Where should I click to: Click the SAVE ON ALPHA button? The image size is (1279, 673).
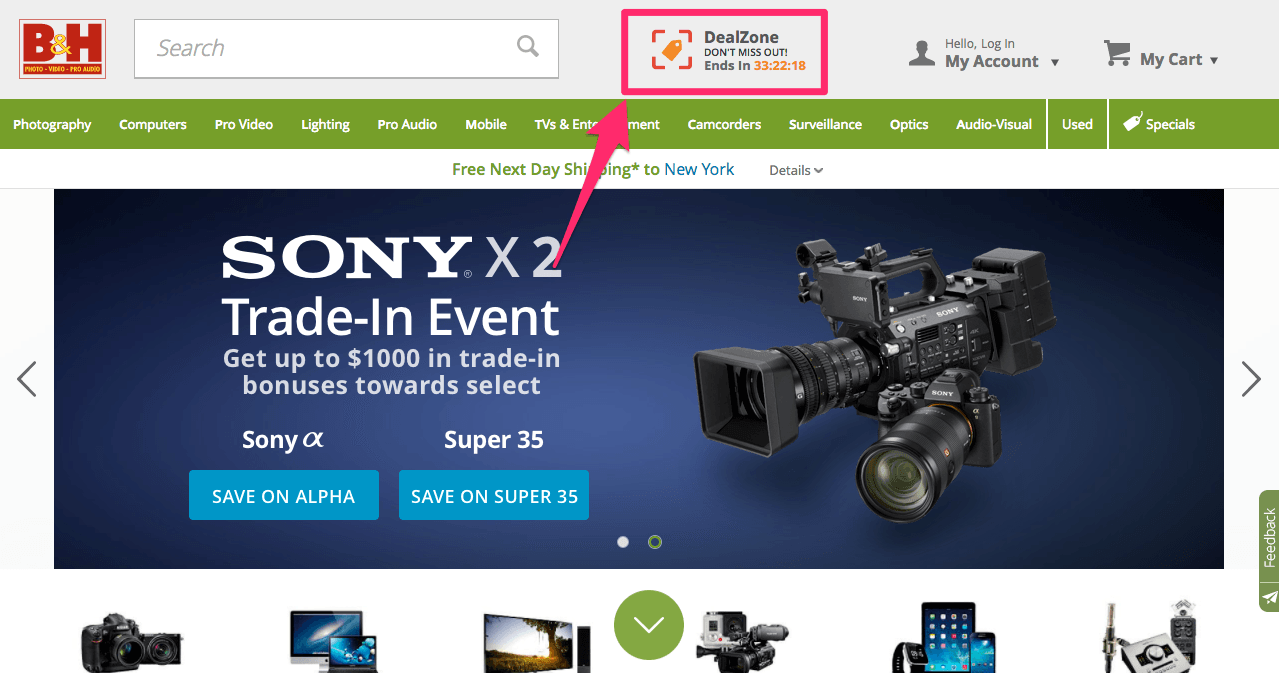284,495
